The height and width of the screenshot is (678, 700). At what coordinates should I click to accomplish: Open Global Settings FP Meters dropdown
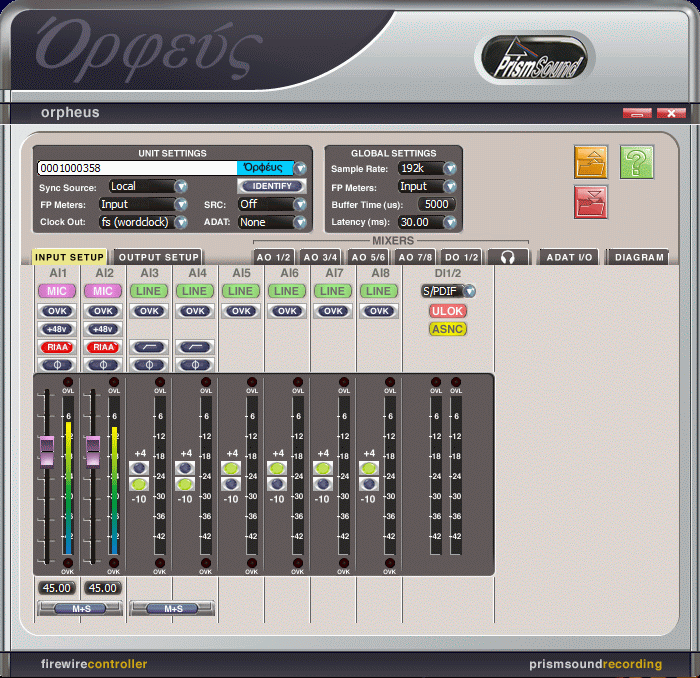click(x=450, y=186)
